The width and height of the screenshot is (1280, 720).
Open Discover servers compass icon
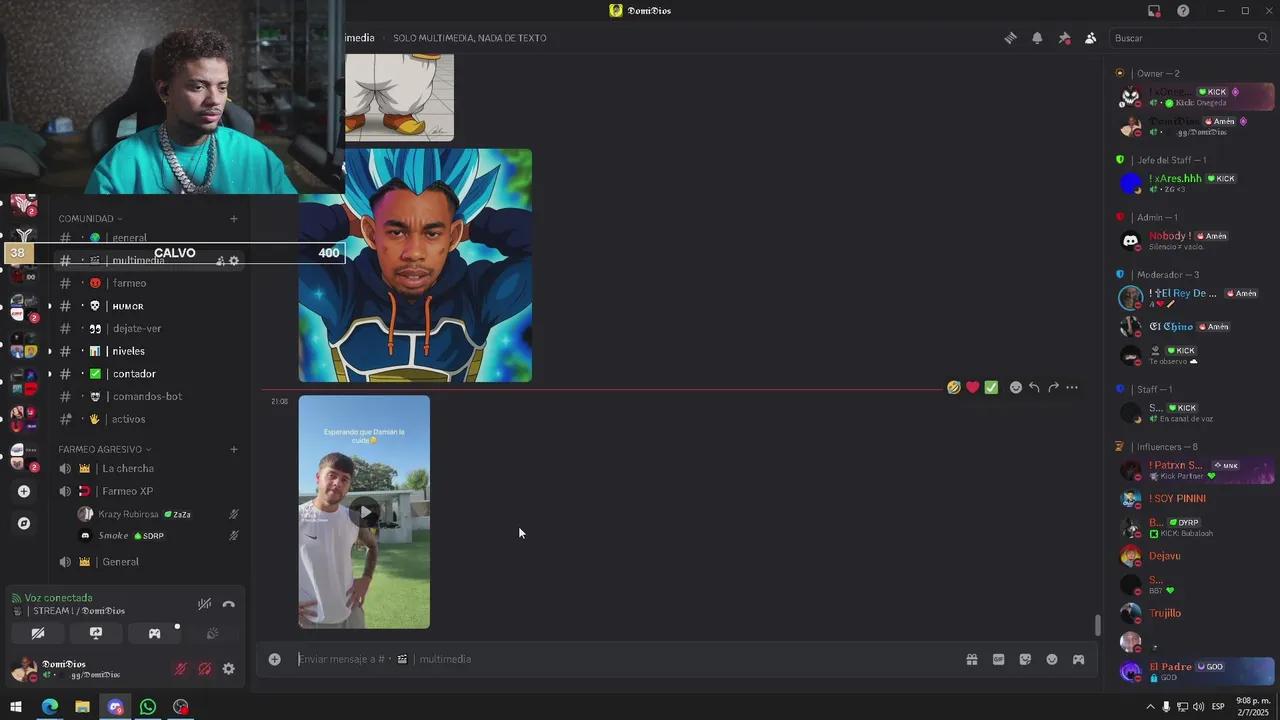pyautogui.click(x=24, y=523)
